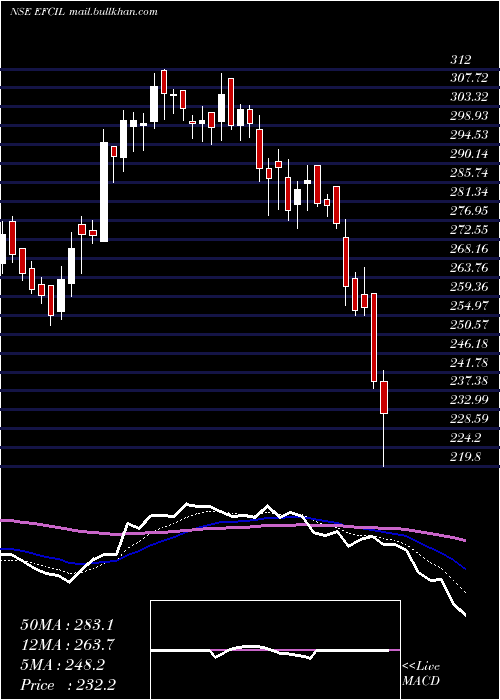Click the 228.59 price axis label
This screenshot has height=700, width=500.
point(469,419)
